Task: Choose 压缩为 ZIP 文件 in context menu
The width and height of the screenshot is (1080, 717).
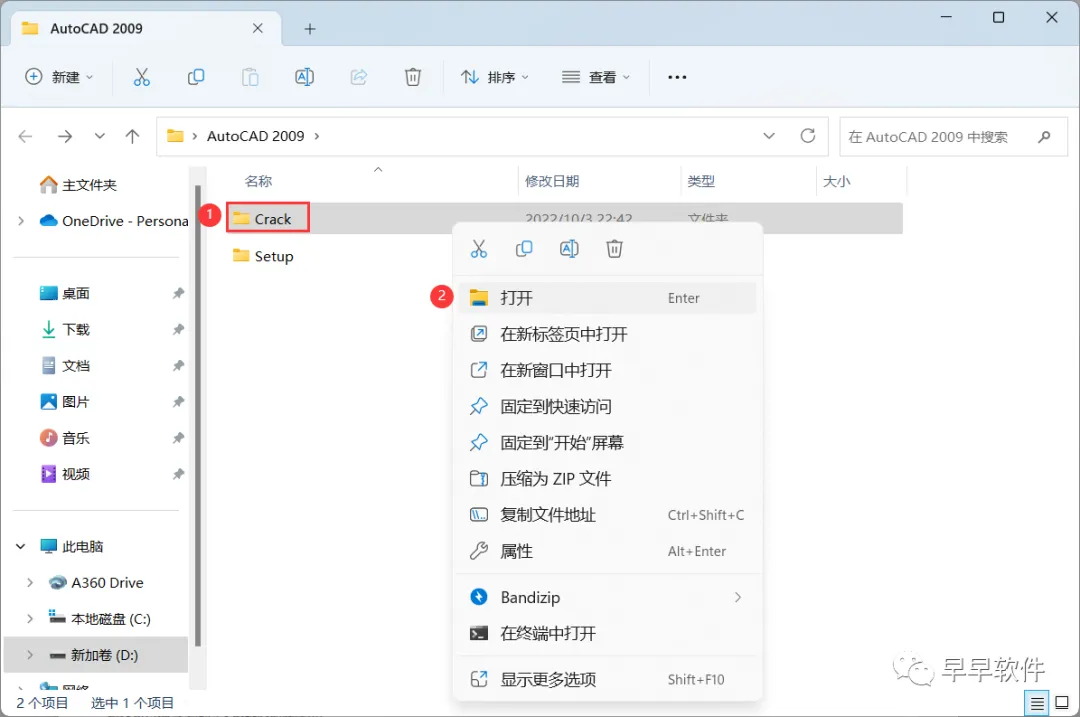Action: click(608, 479)
